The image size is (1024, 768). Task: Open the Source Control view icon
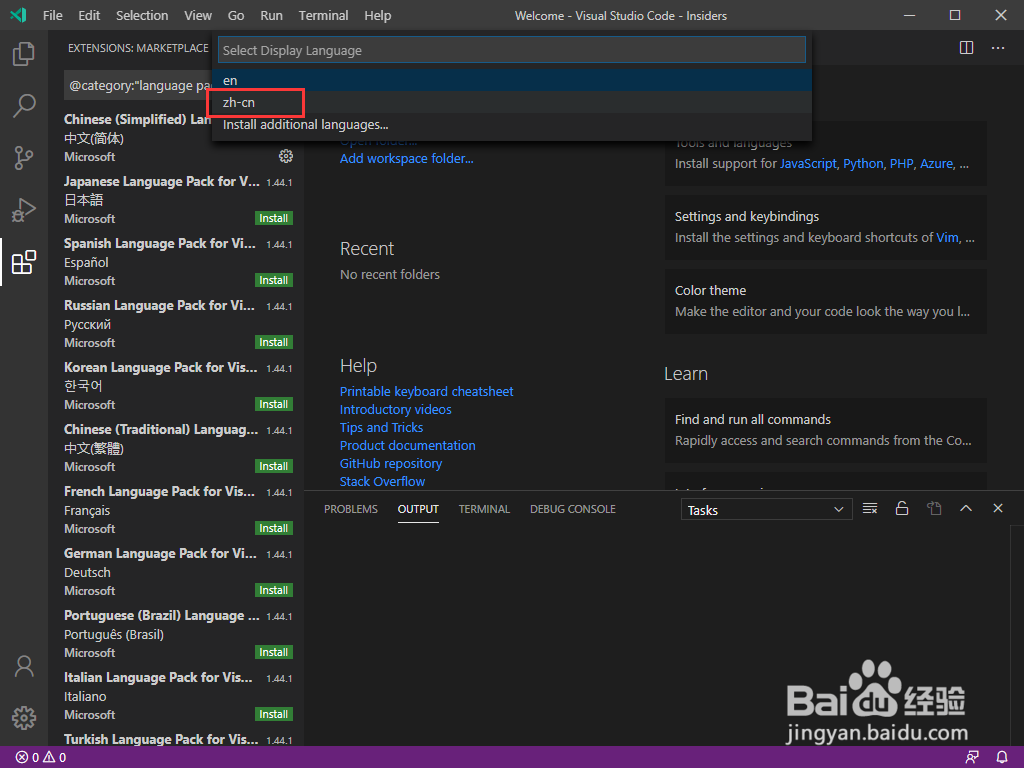24,157
